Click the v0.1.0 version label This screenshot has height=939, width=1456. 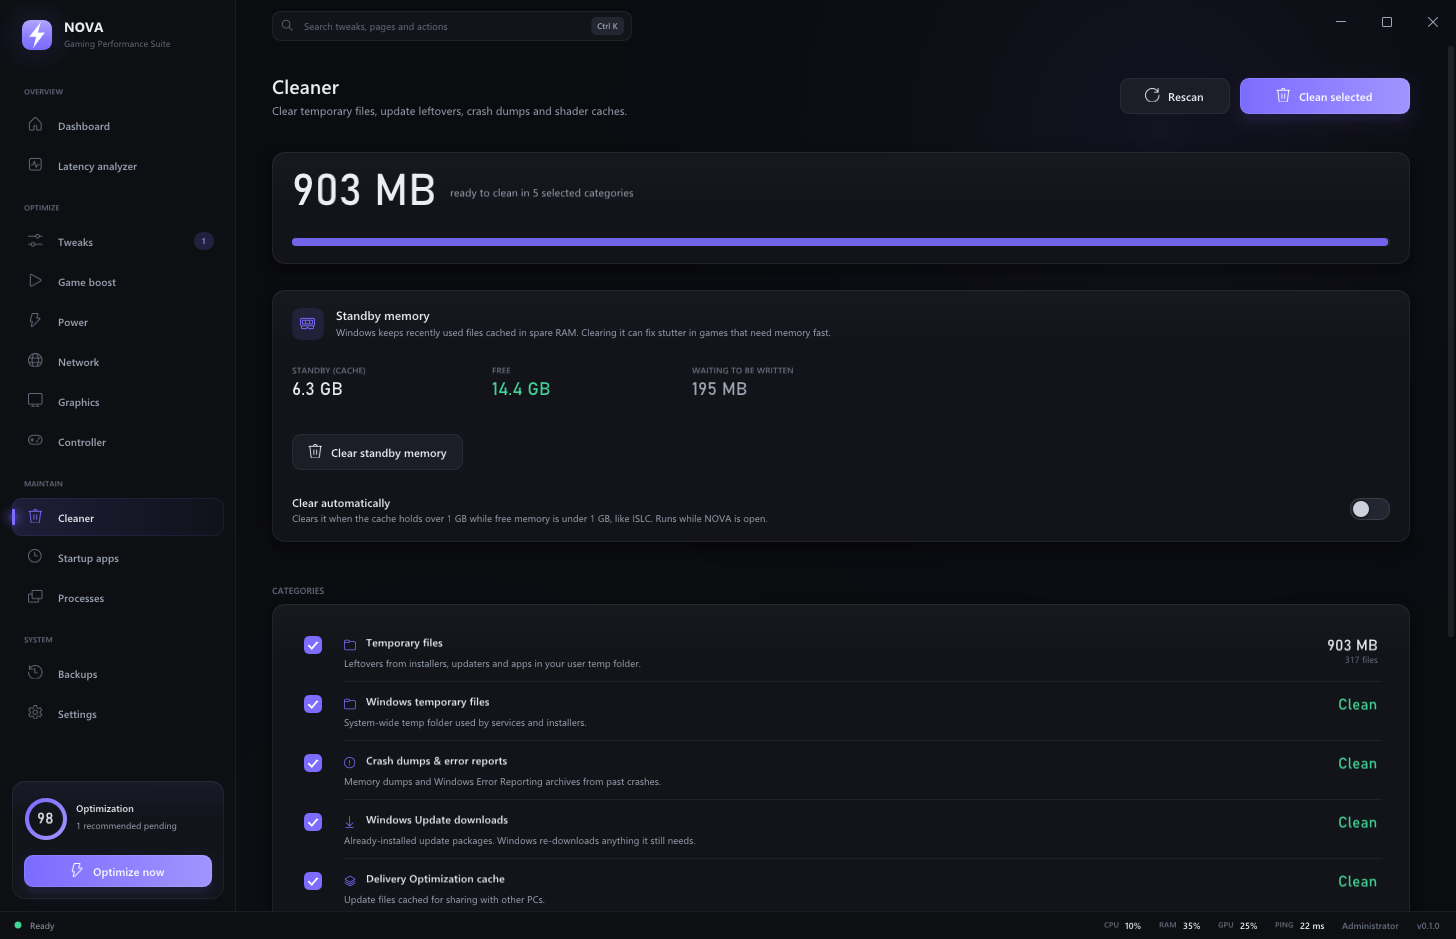(x=1428, y=925)
